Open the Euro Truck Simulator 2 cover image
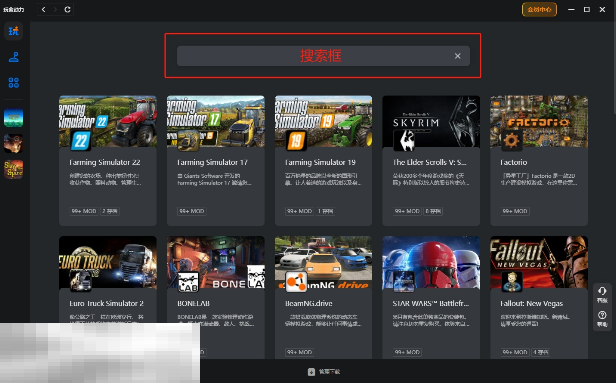 pos(108,262)
